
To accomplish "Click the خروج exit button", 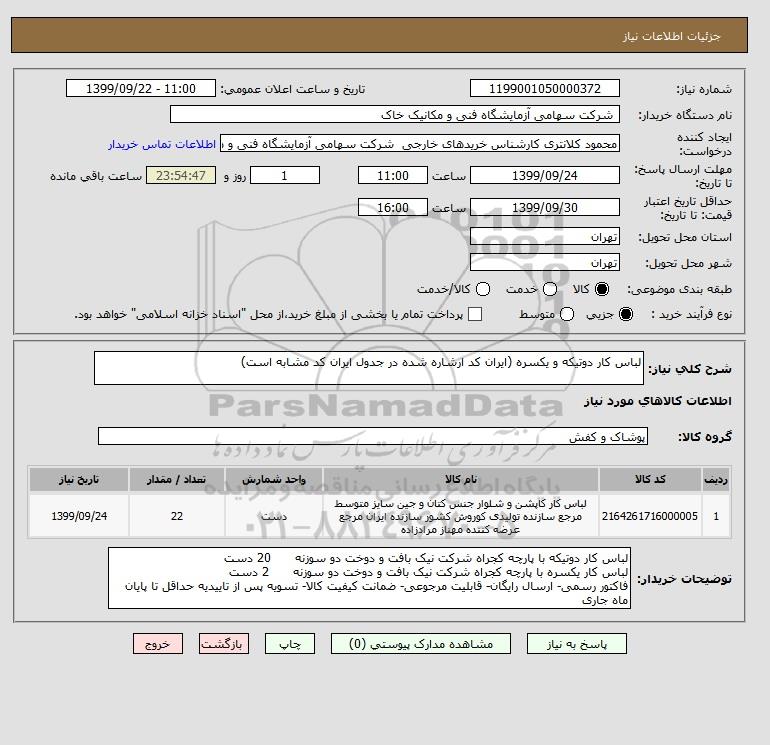I will coord(158,644).
